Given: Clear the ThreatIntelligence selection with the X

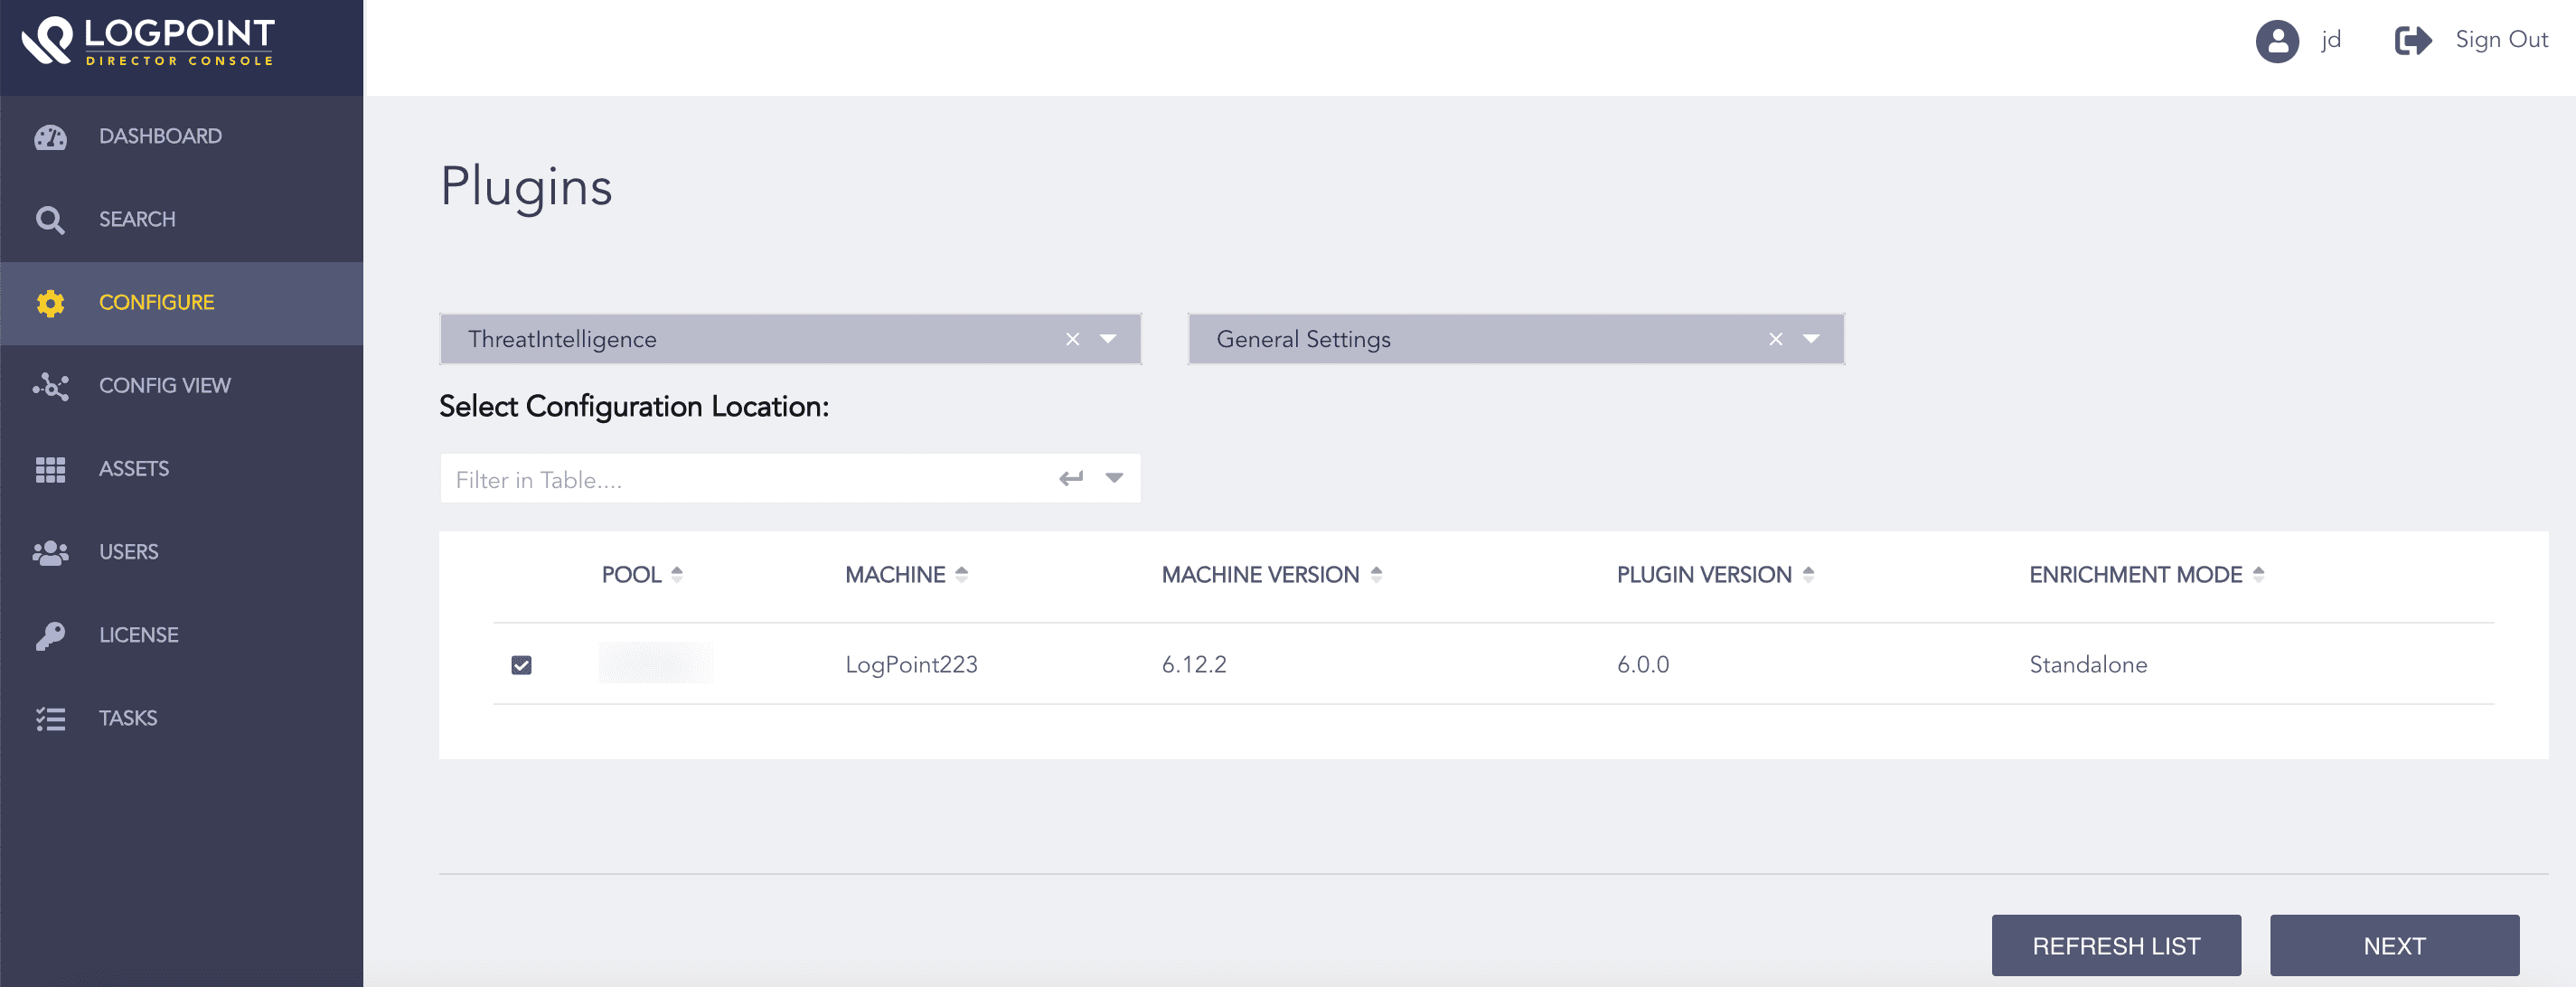Looking at the screenshot, I should click(1072, 339).
